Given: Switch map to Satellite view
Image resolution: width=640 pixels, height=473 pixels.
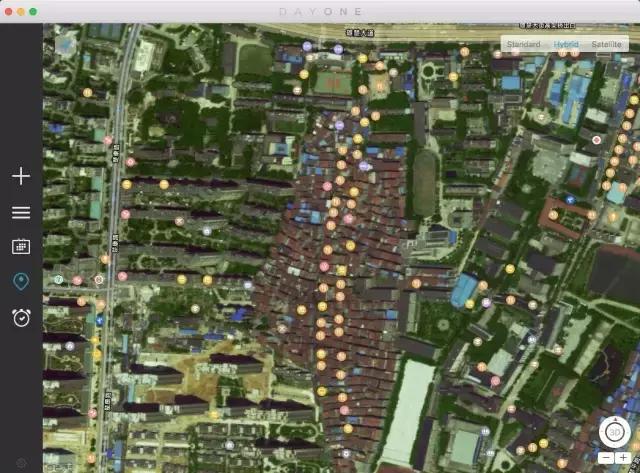Looking at the screenshot, I should pos(607,44).
